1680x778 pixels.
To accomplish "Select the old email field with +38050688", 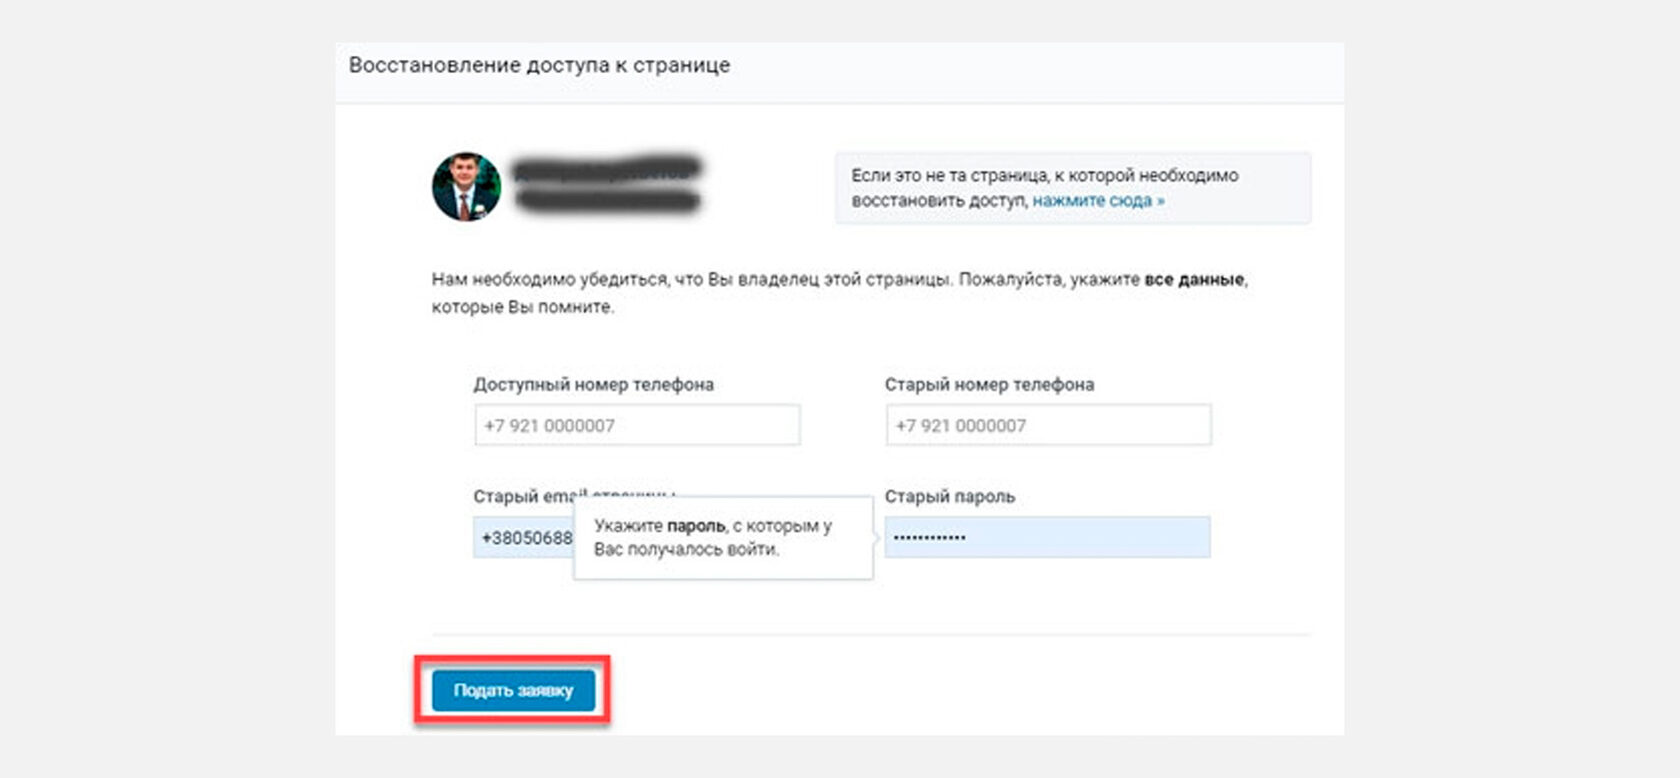I will tap(524, 537).
